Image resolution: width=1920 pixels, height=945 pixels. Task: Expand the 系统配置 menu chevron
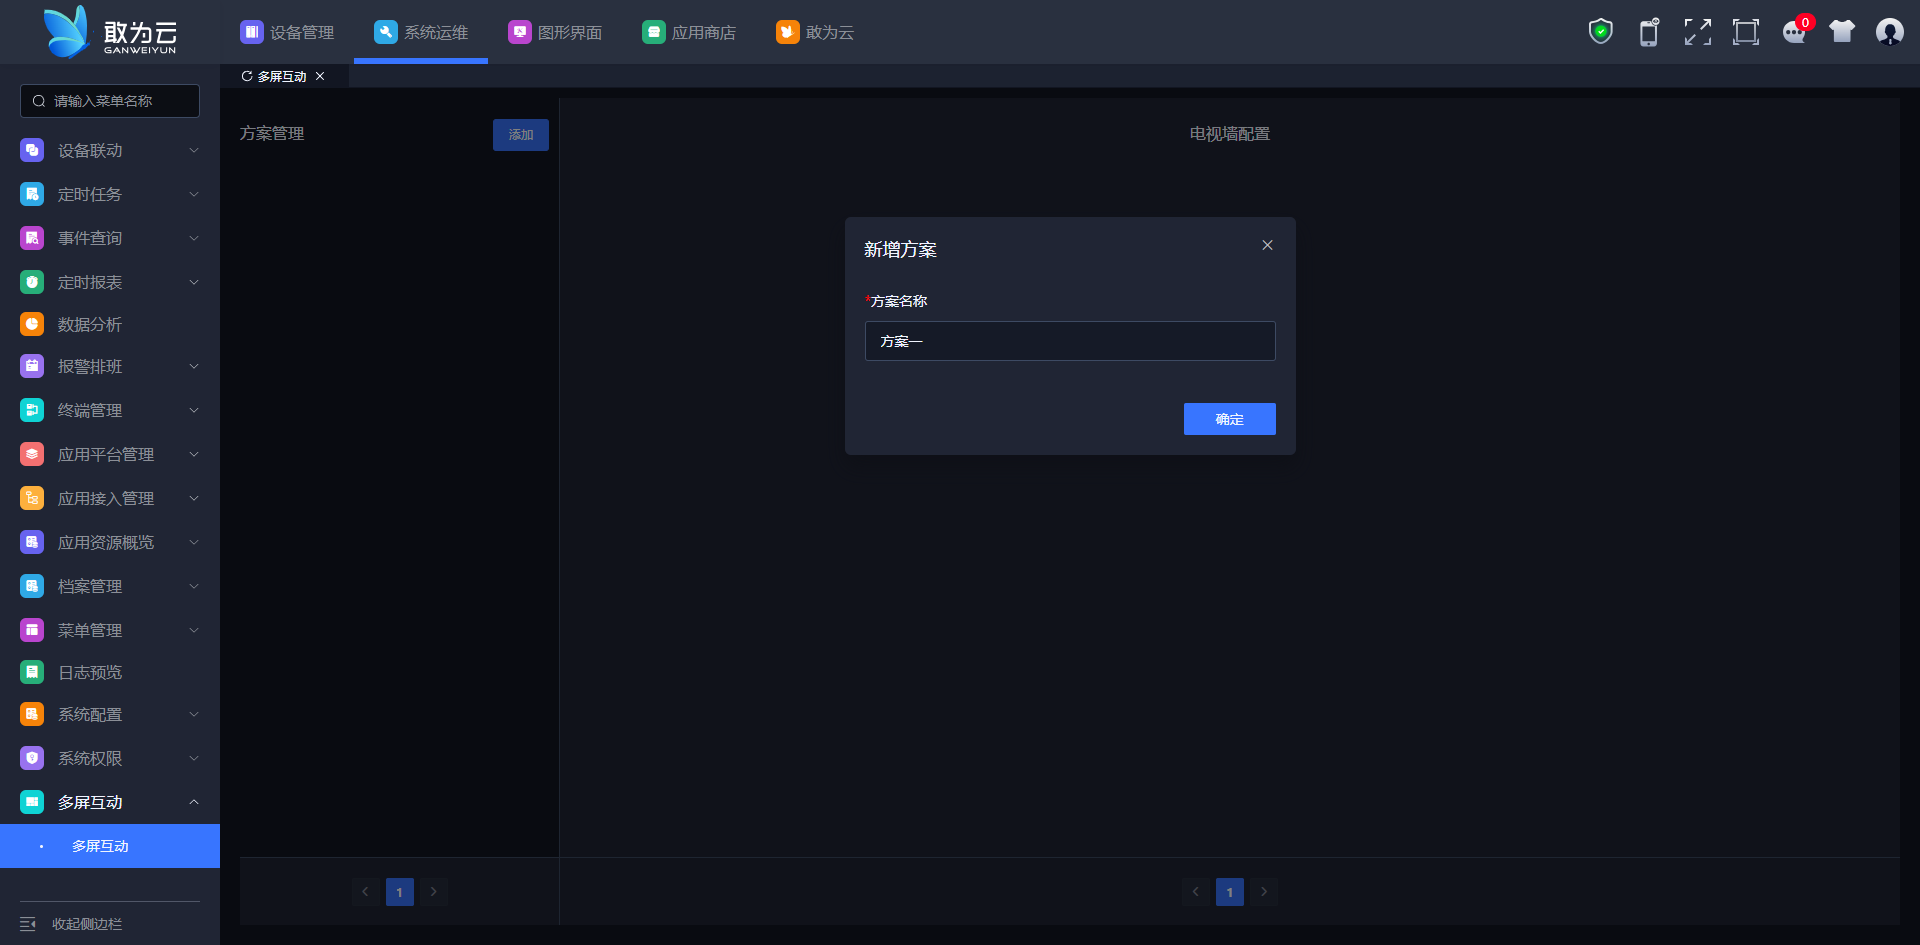(194, 714)
